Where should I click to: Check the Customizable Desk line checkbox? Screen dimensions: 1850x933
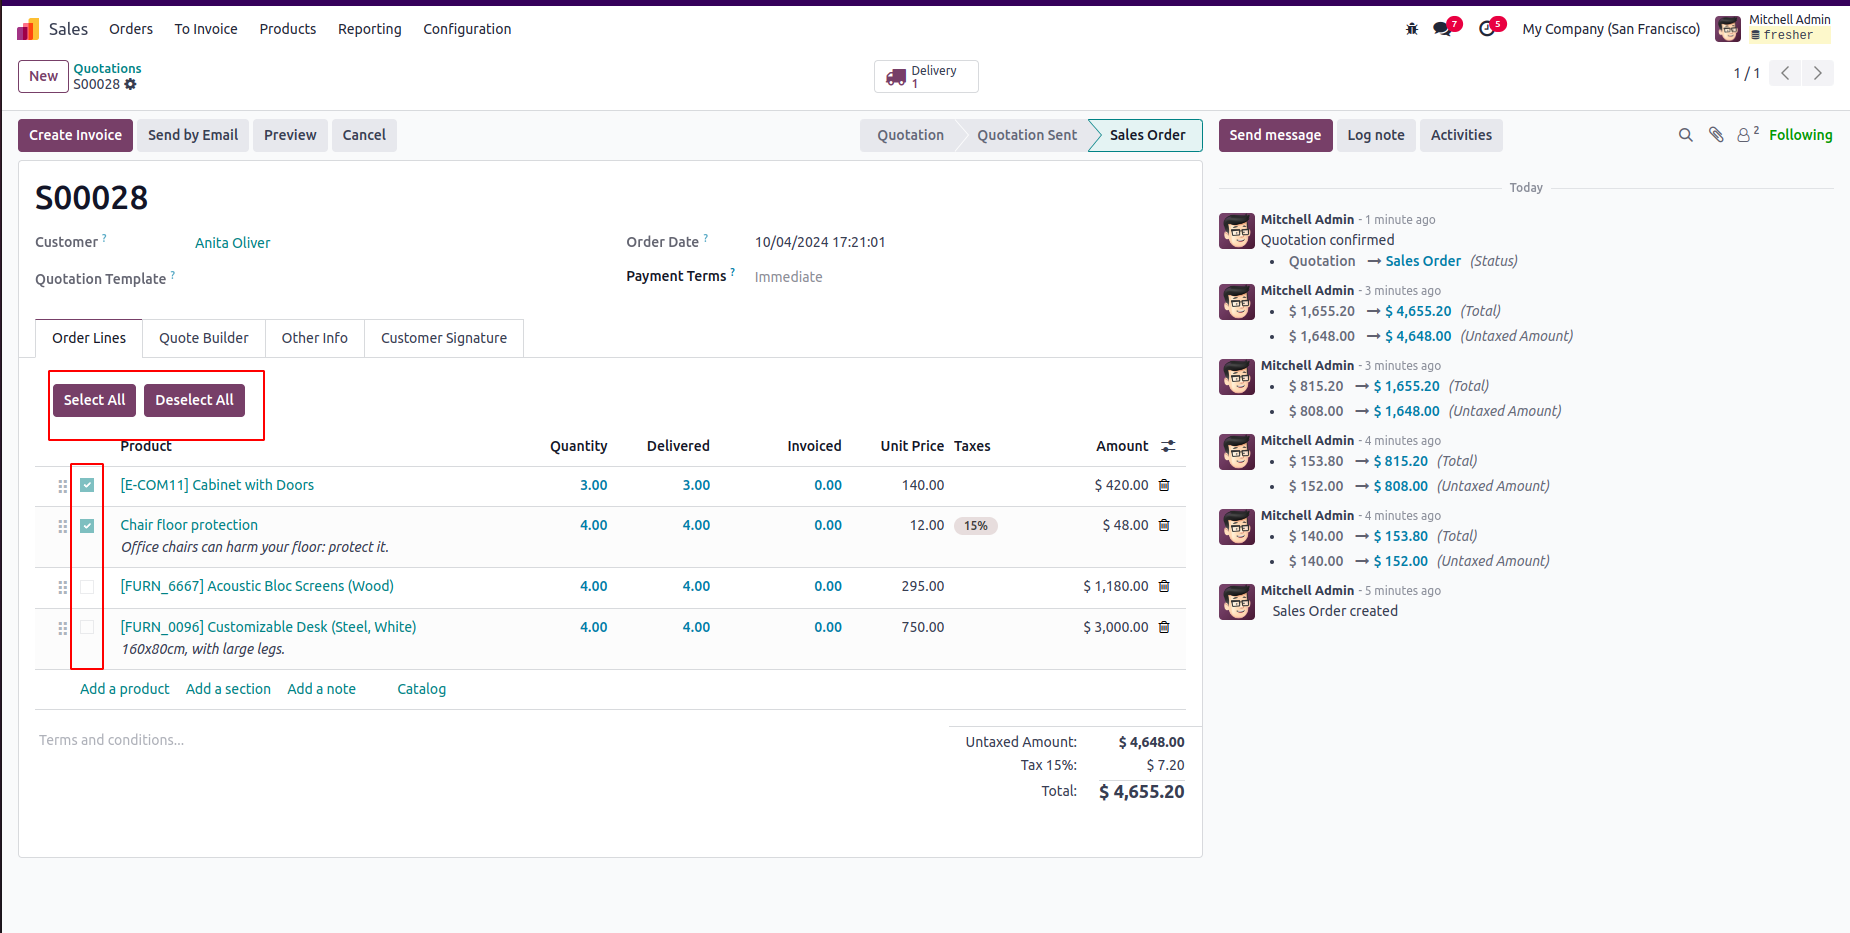pyautogui.click(x=87, y=627)
